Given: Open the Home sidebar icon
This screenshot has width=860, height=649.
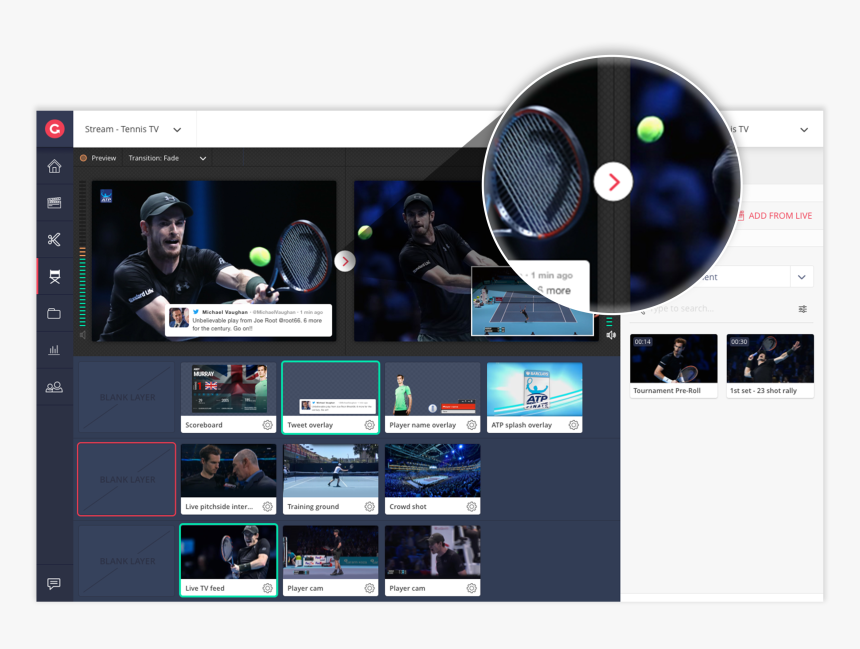Looking at the screenshot, I should (x=54, y=166).
